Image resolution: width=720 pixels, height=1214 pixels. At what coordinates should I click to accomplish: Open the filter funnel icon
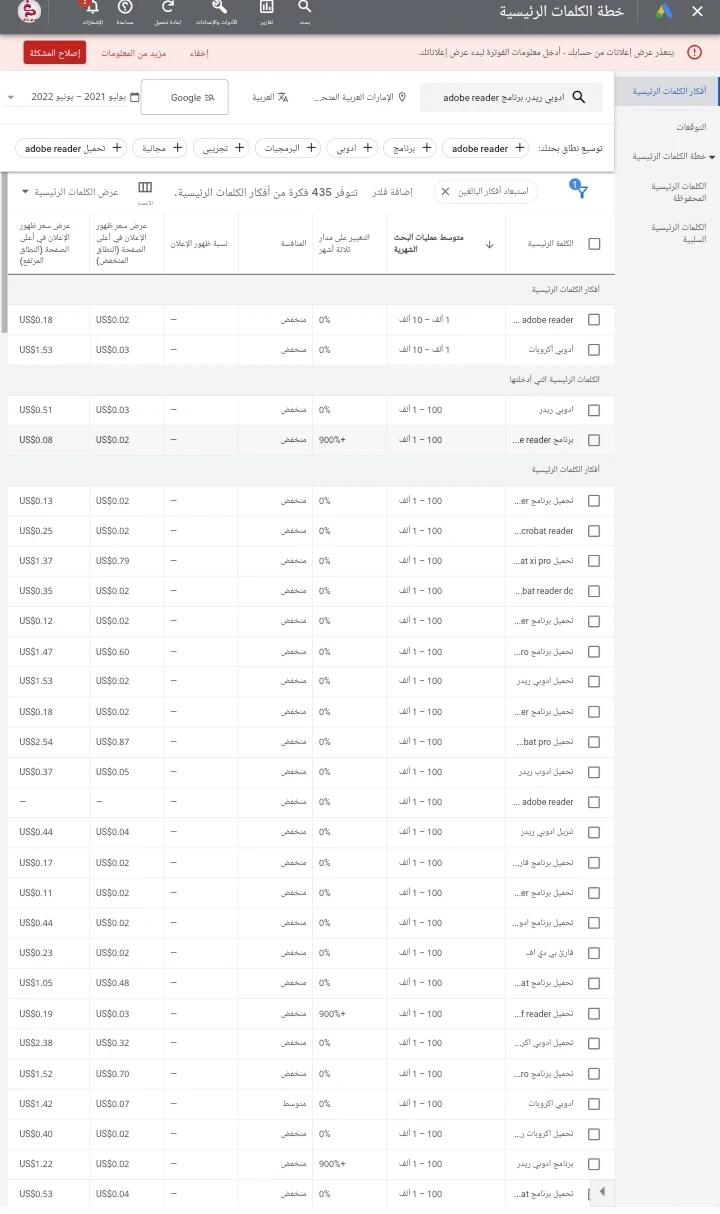click(x=581, y=190)
